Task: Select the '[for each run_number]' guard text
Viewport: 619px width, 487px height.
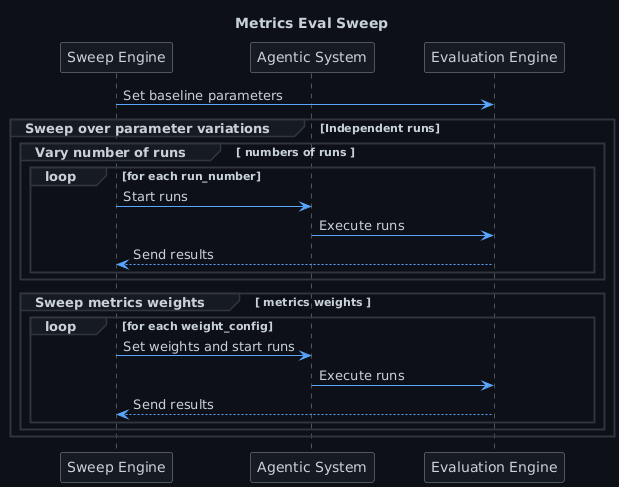Action: (x=191, y=176)
